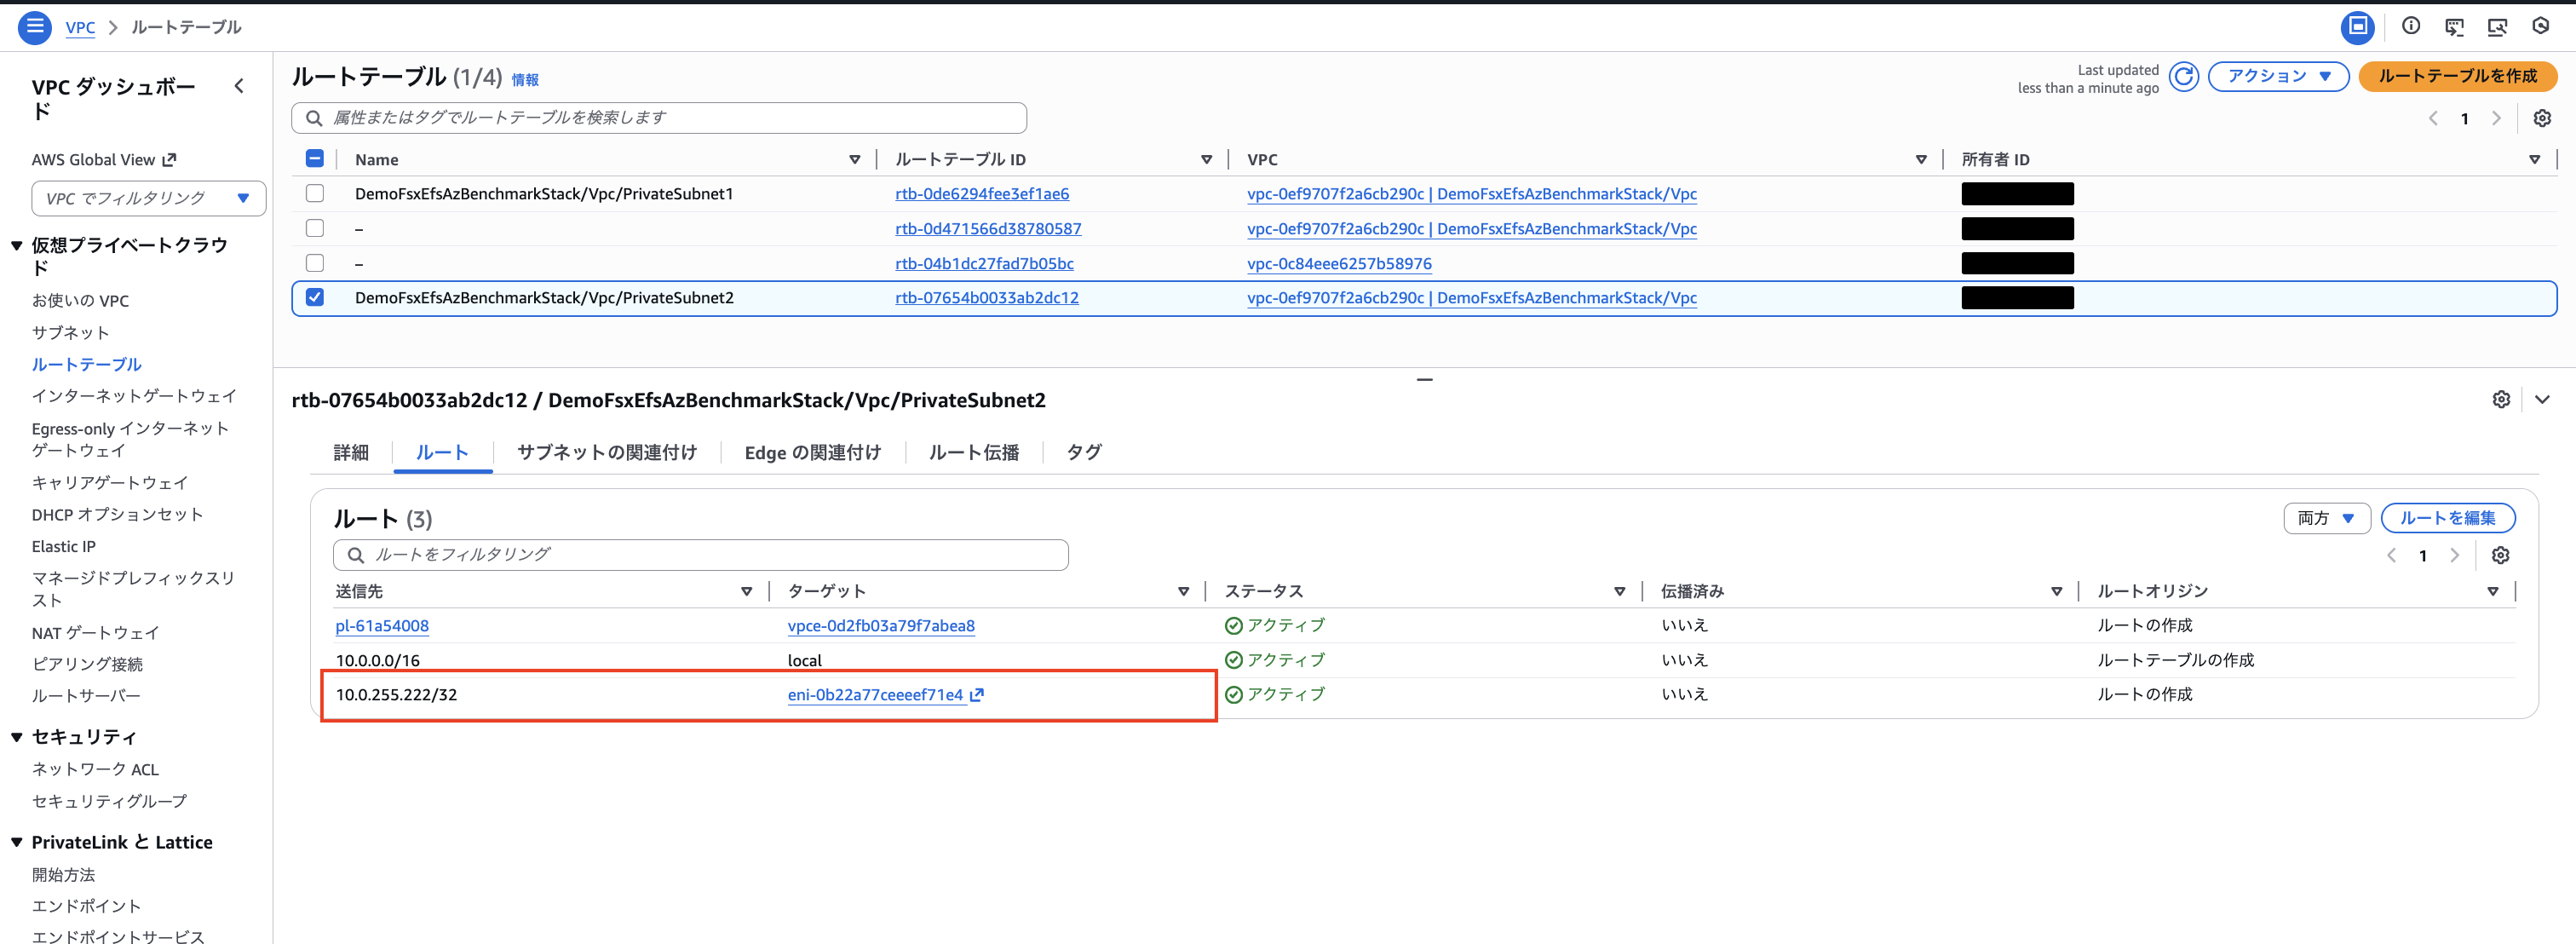
Task: Click the route table search field
Action: 660,118
